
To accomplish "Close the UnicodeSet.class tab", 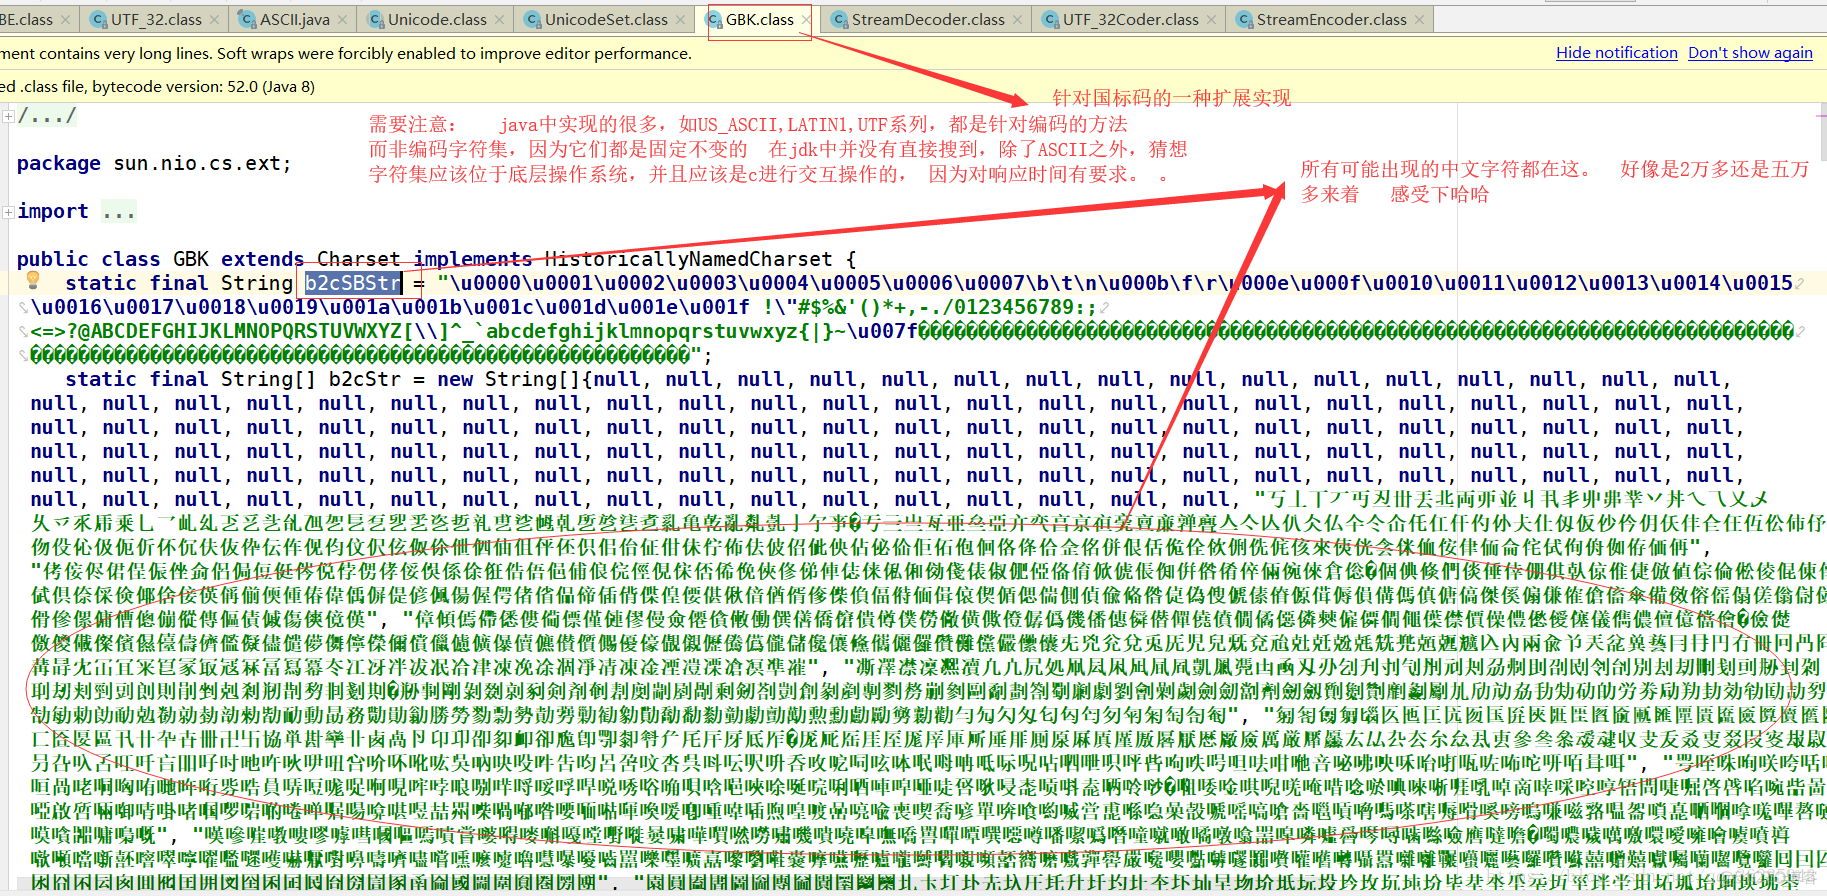I will point(682,20).
